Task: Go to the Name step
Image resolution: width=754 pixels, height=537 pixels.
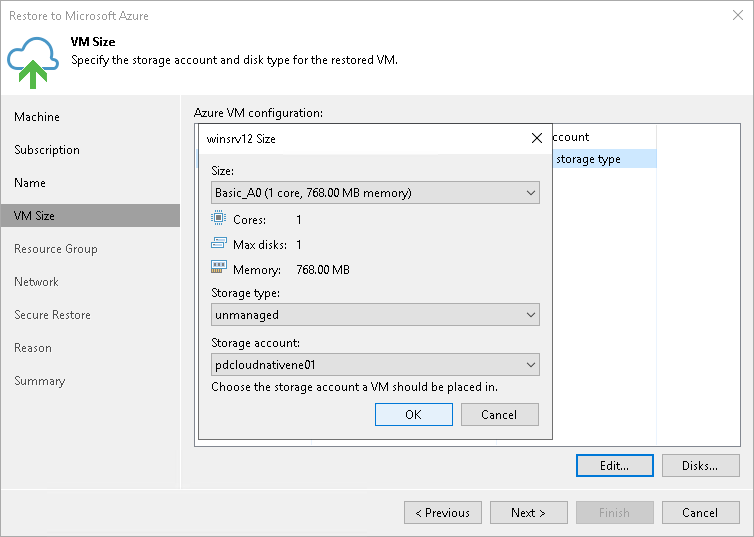Action: (x=30, y=183)
